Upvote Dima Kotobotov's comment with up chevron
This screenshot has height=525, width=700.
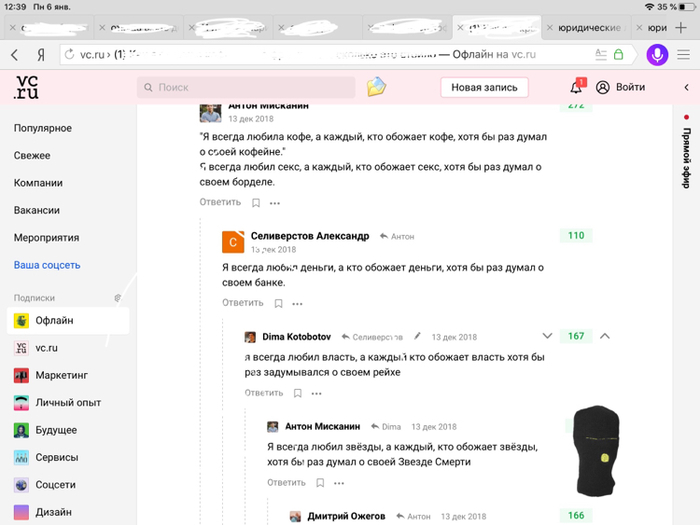[x=605, y=336]
